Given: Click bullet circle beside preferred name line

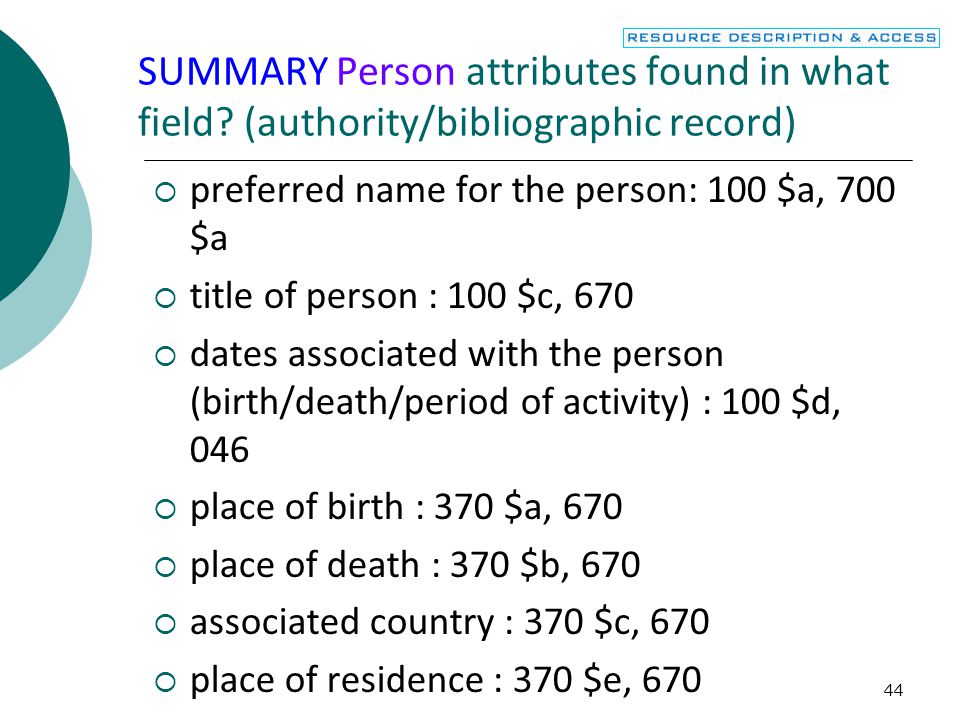Looking at the screenshot, I should pyautogui.click(x=165, y=193).
